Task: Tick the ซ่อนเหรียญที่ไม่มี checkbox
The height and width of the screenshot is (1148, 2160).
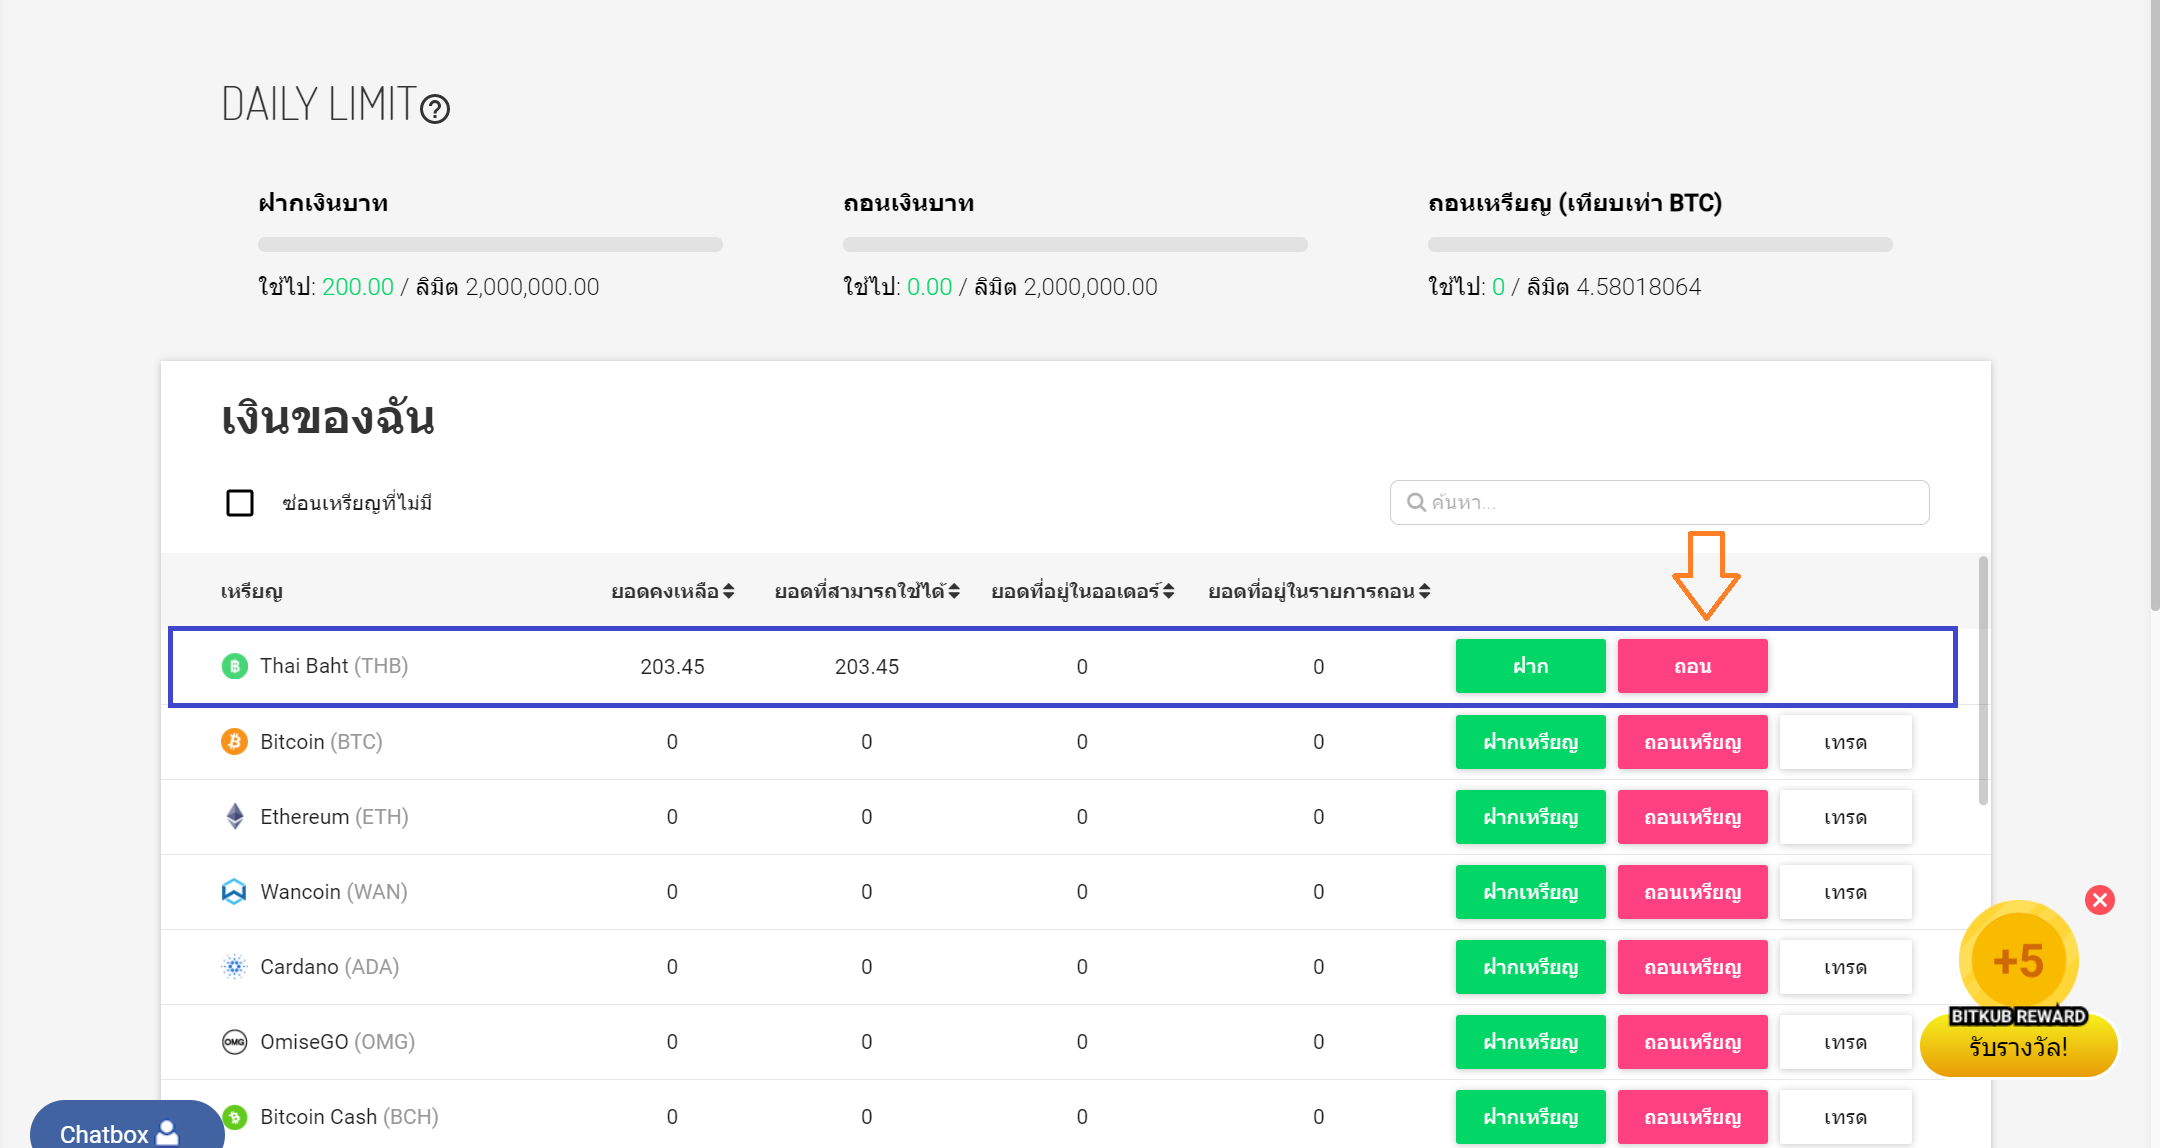Action: tap(240, 503)
